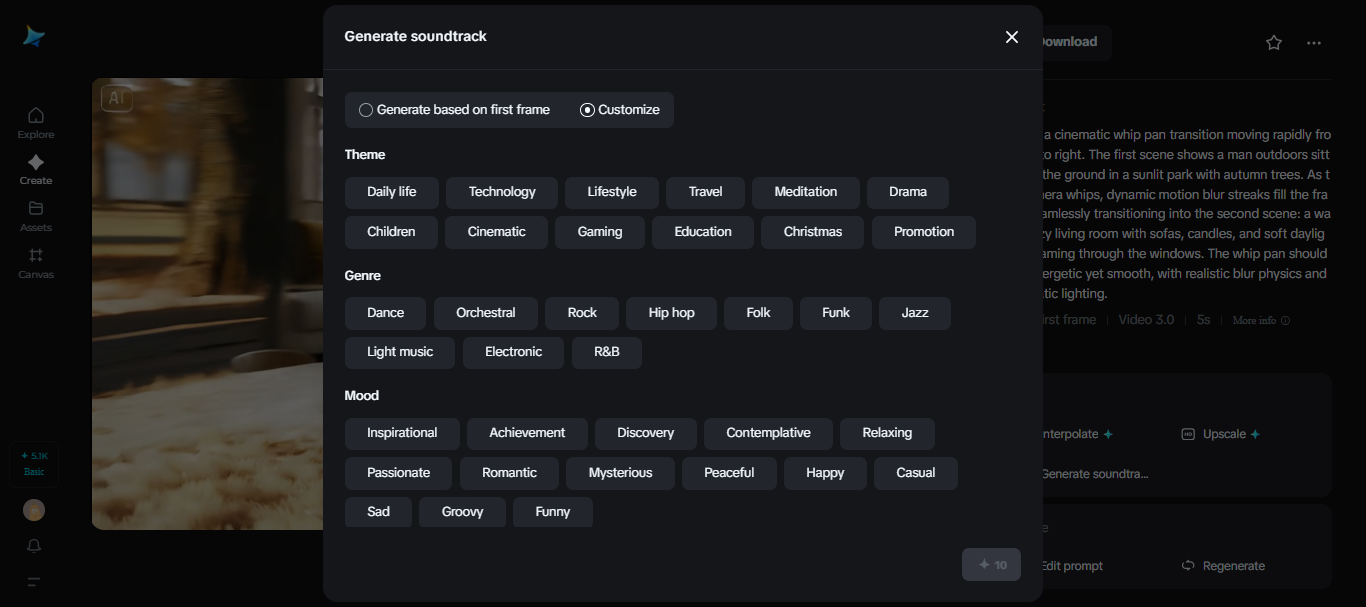Toggle the Cinematic theme chip
Screen dimensions: 1366x607
496,232
